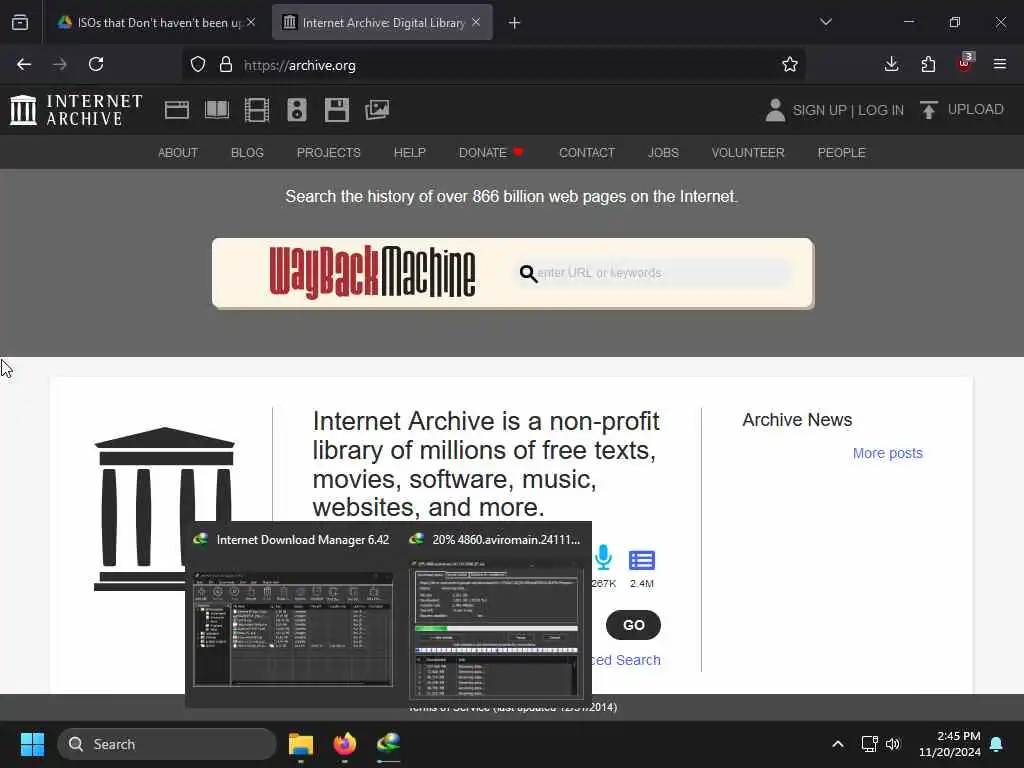Image resolution: width=1024 pixels, height=768 pixels.
Task: Show hidden tray icons
Action: [x=838, y=744]
